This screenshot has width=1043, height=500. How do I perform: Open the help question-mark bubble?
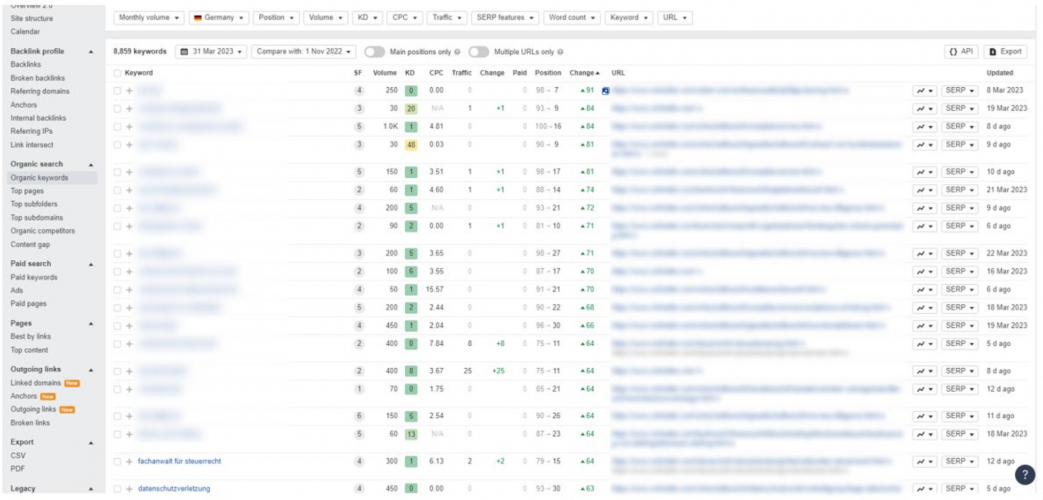(x=1025, y=474)
